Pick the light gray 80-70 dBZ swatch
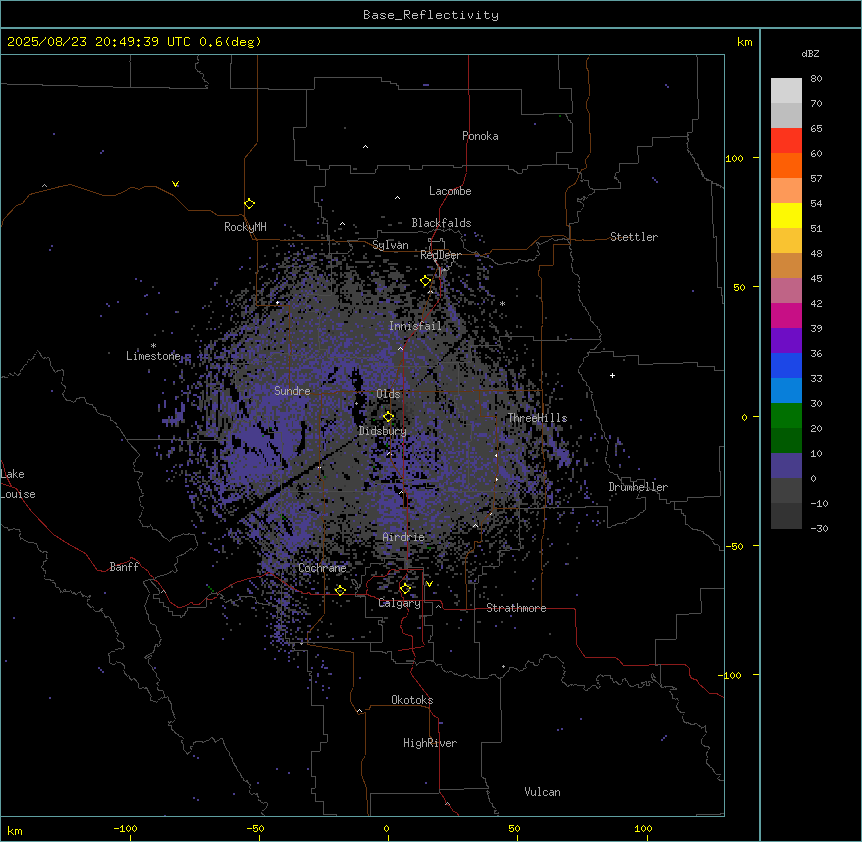 pos(786,91)
